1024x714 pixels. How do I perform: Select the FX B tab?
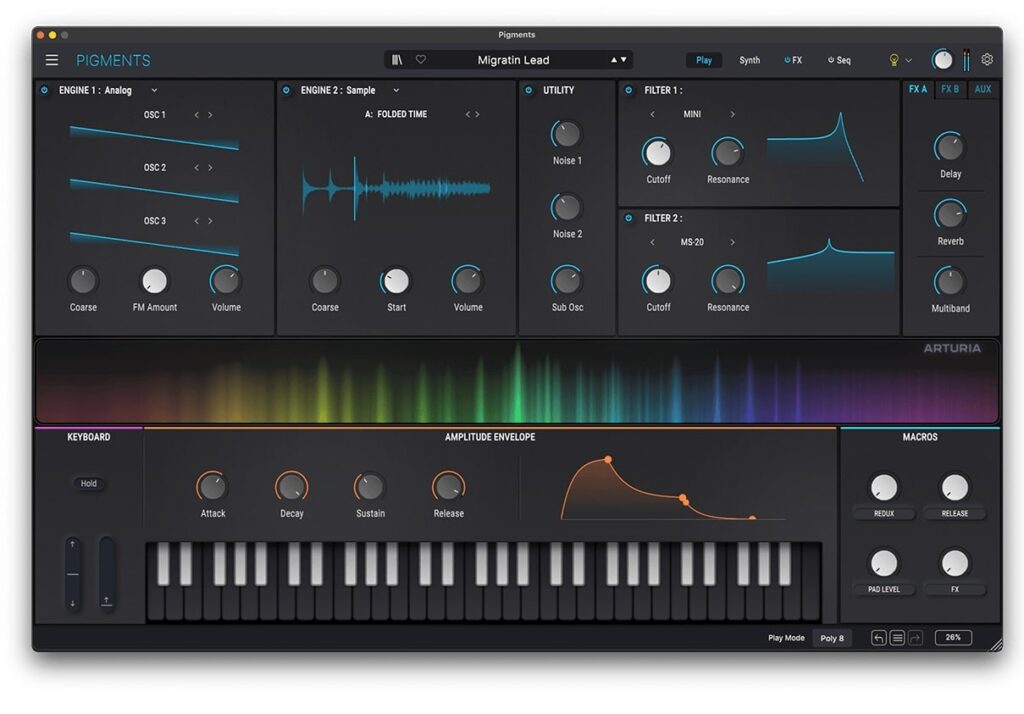point(950,89)
